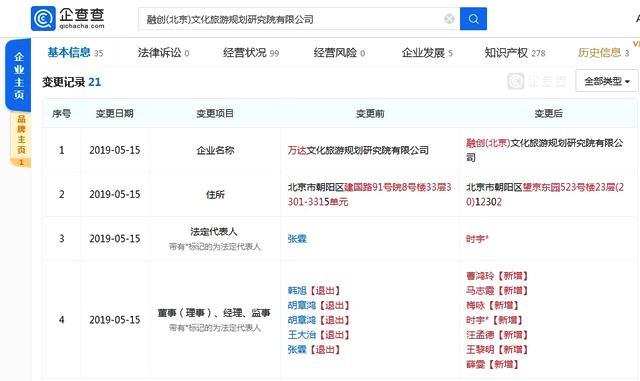Switch to the 经营状况 tab
The width and height of the screenshot is (640, 381).
pos(251,53)
